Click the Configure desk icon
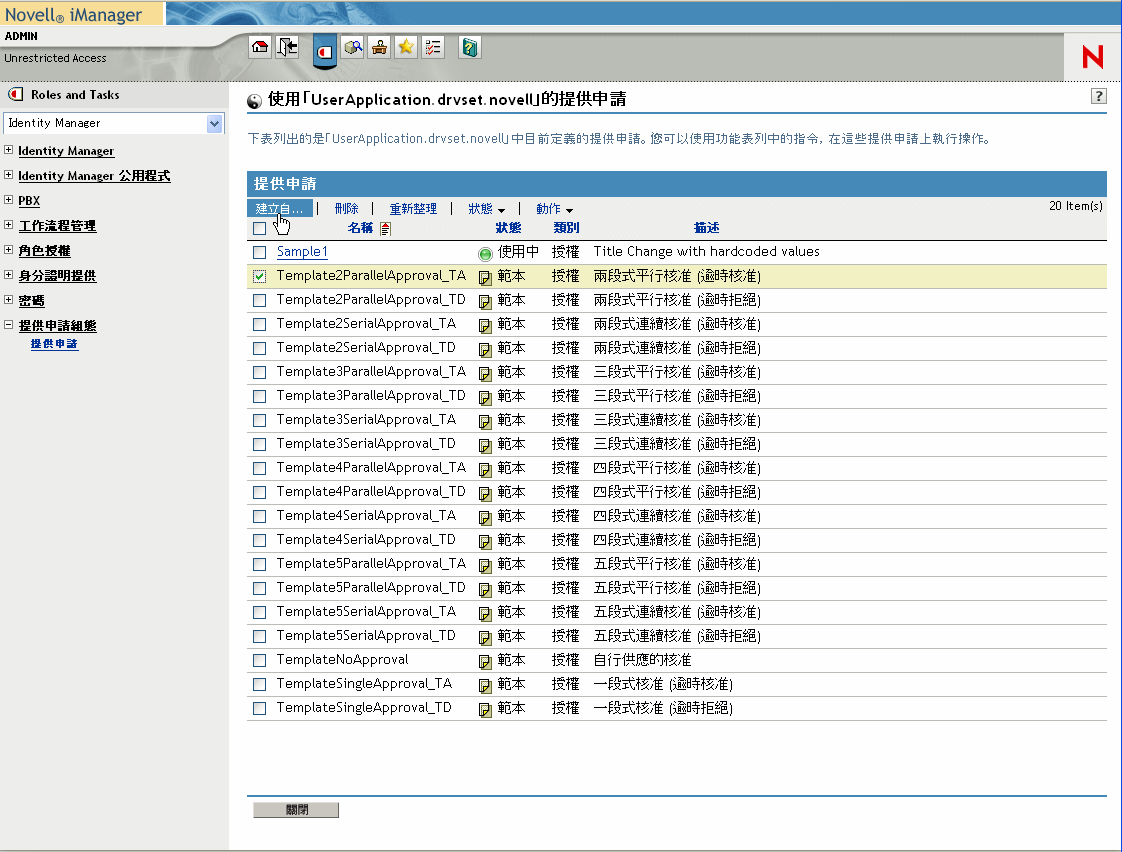This screenshot has width=1122, height=852. tap(379, 47)
